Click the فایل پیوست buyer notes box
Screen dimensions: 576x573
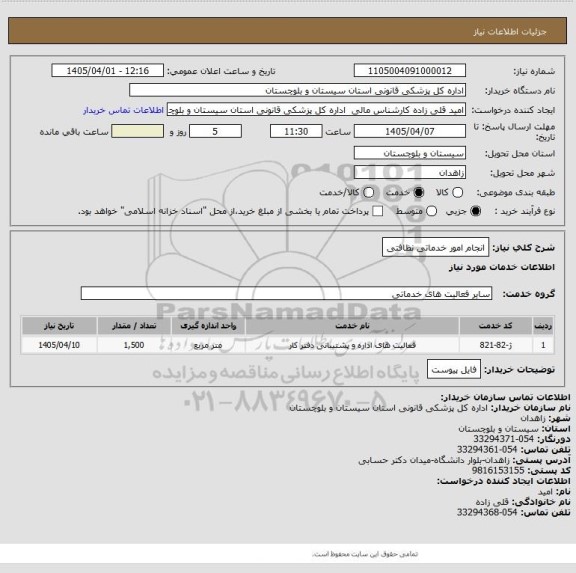point(454,369)
